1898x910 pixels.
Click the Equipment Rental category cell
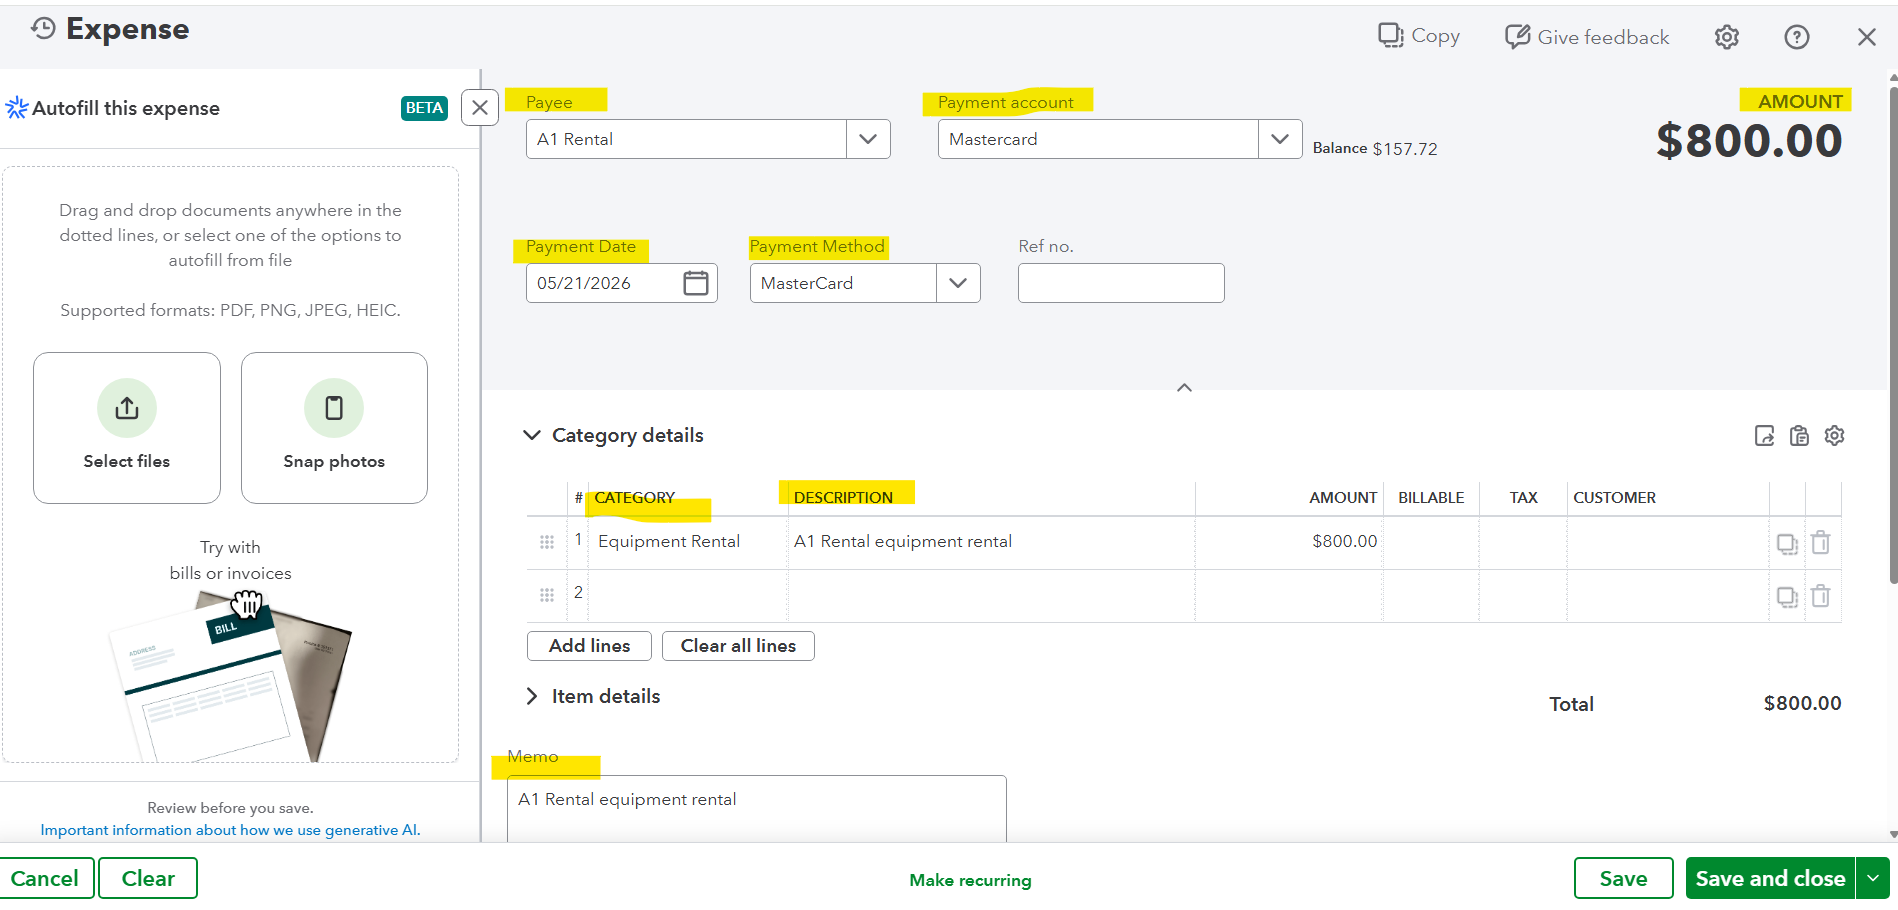[687, 542]
